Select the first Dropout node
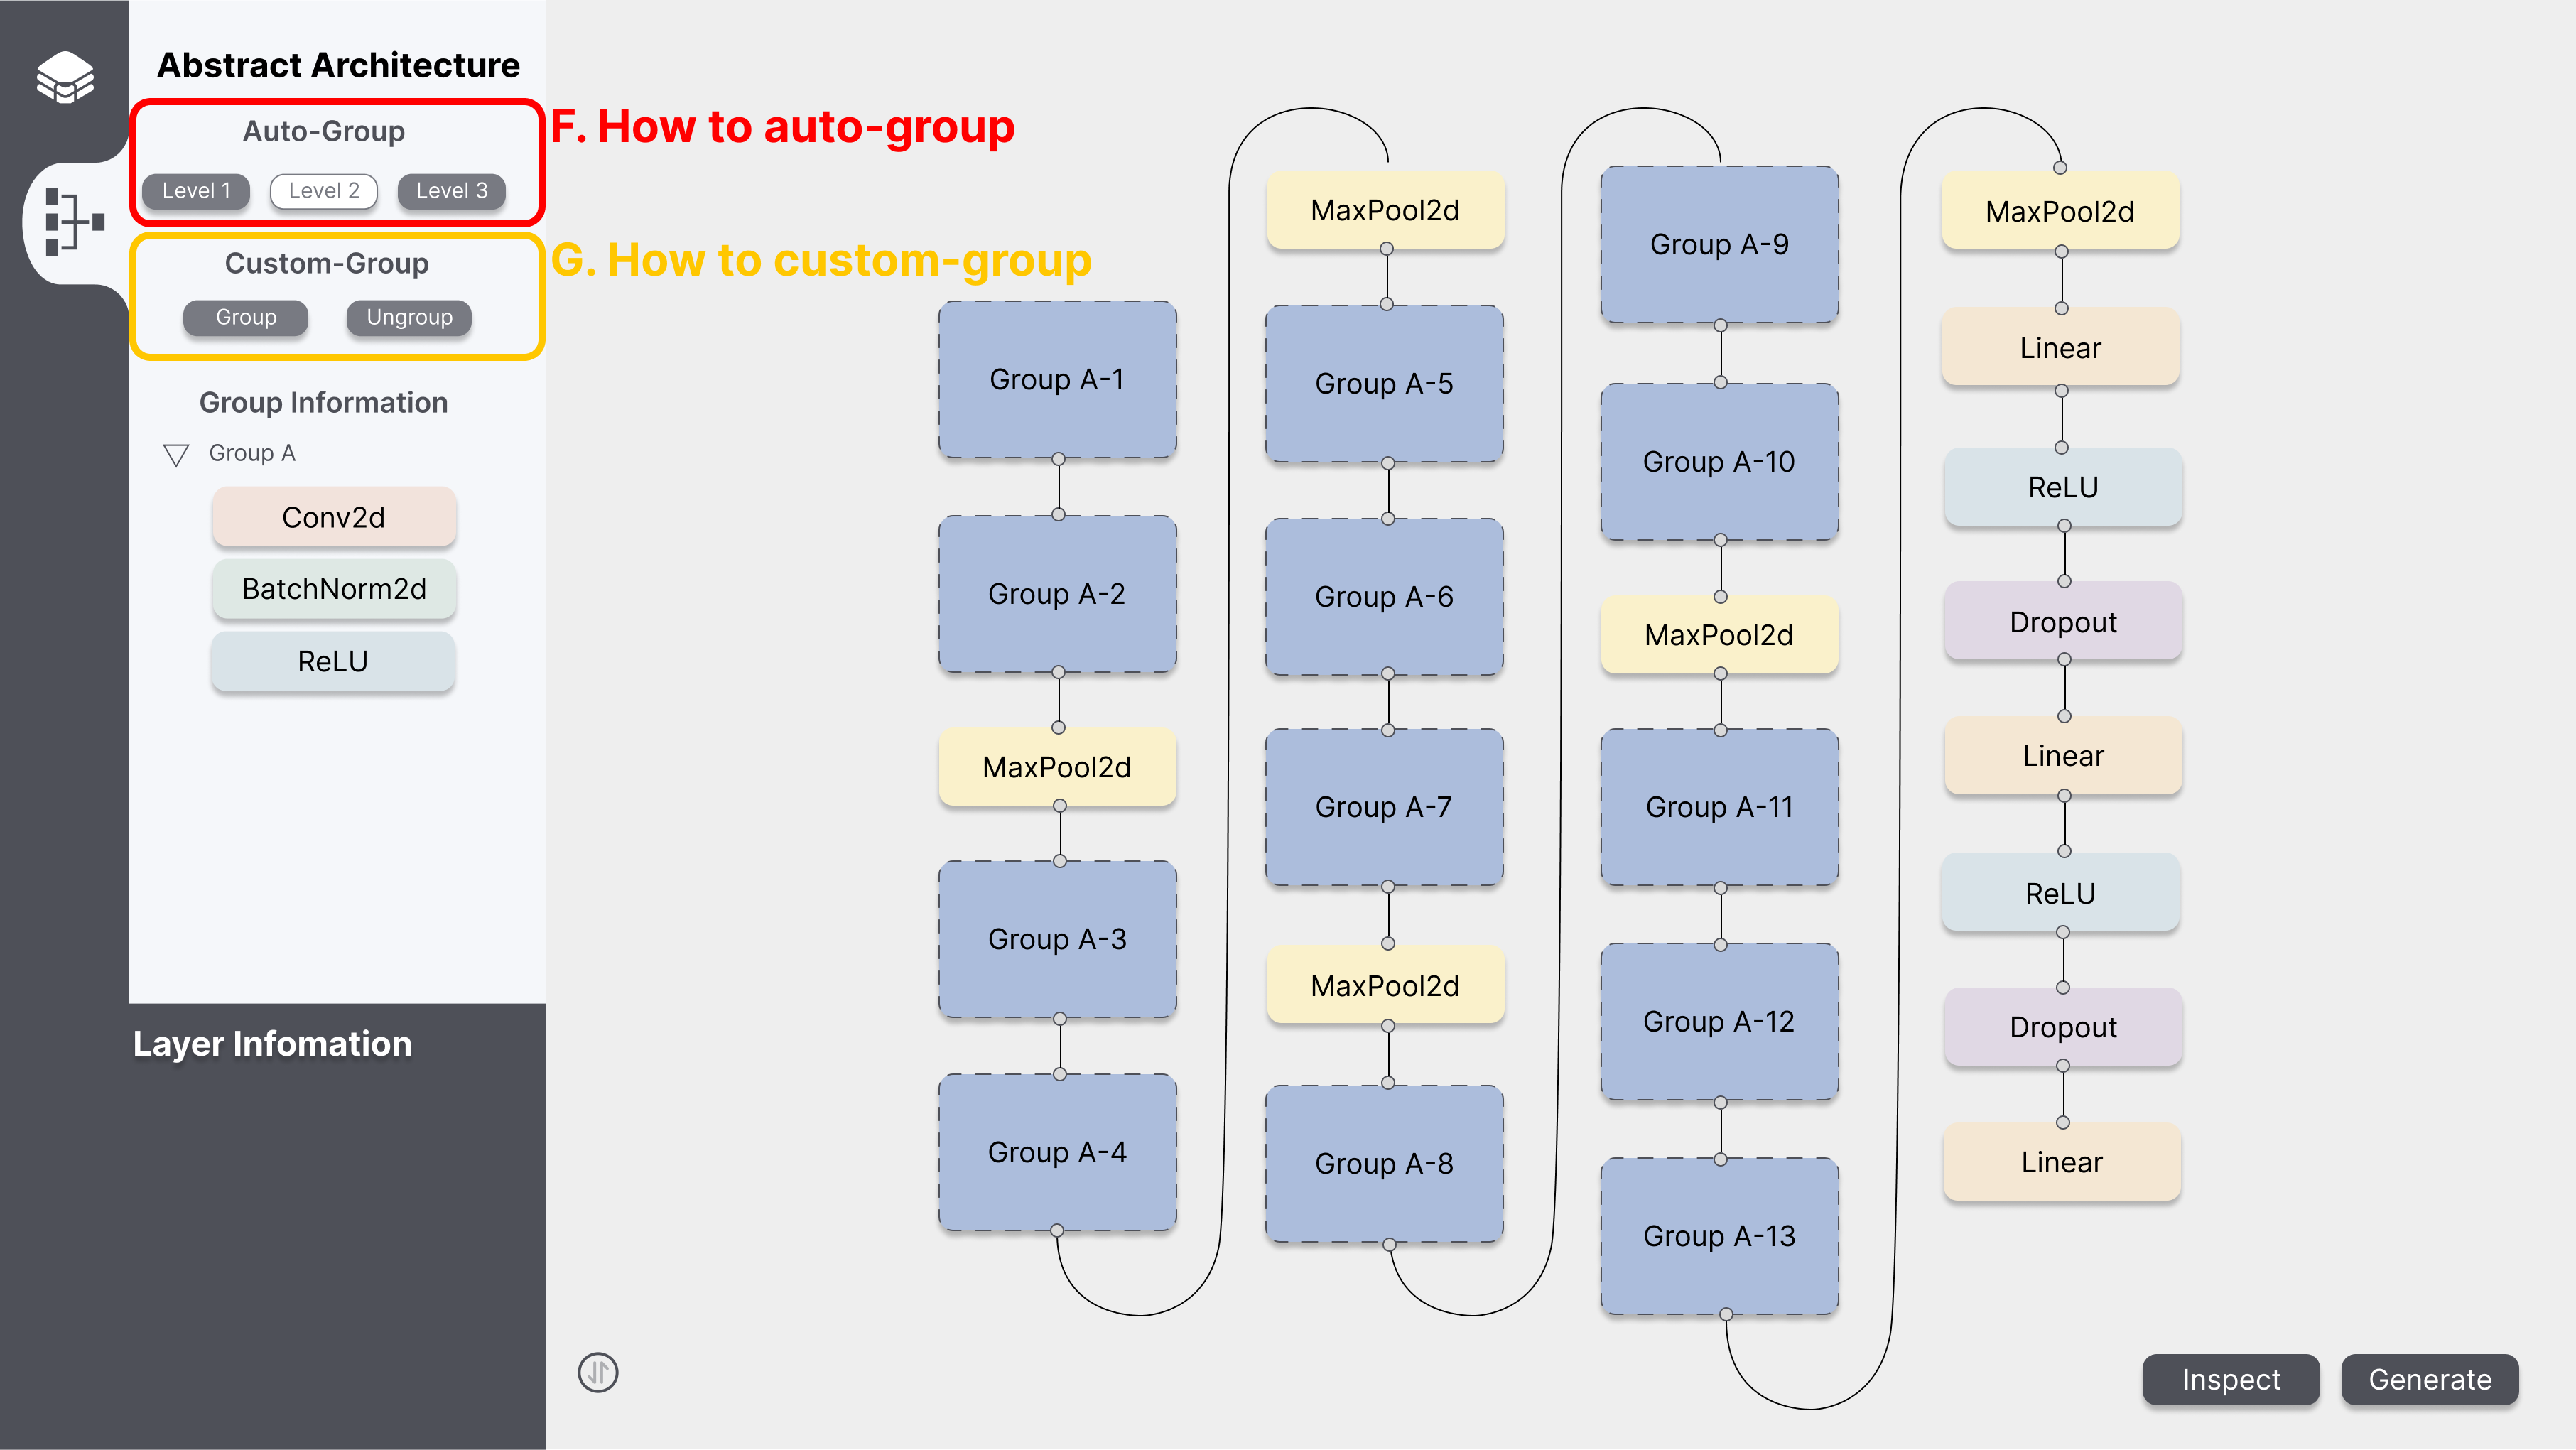Viewport: 2576px width, 1450px height. tap(2063, 622)
